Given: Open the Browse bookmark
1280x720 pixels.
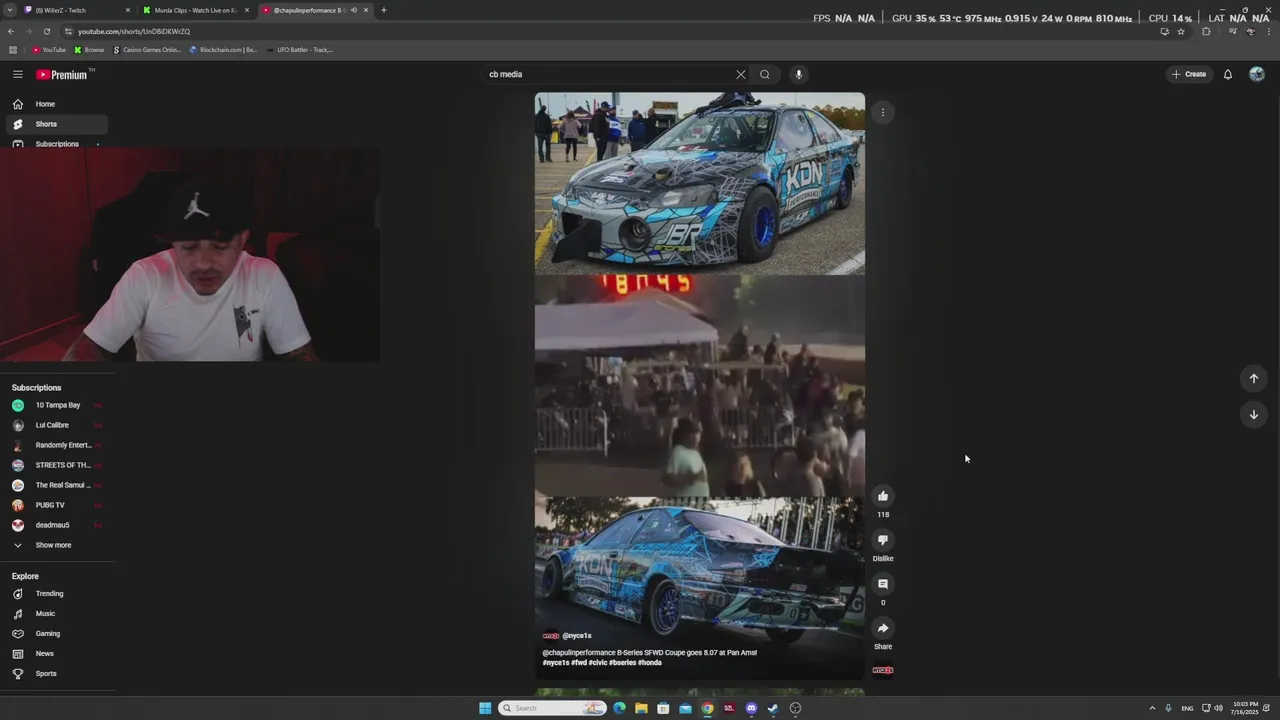Looking at the screenshot, I should point(89,49).
